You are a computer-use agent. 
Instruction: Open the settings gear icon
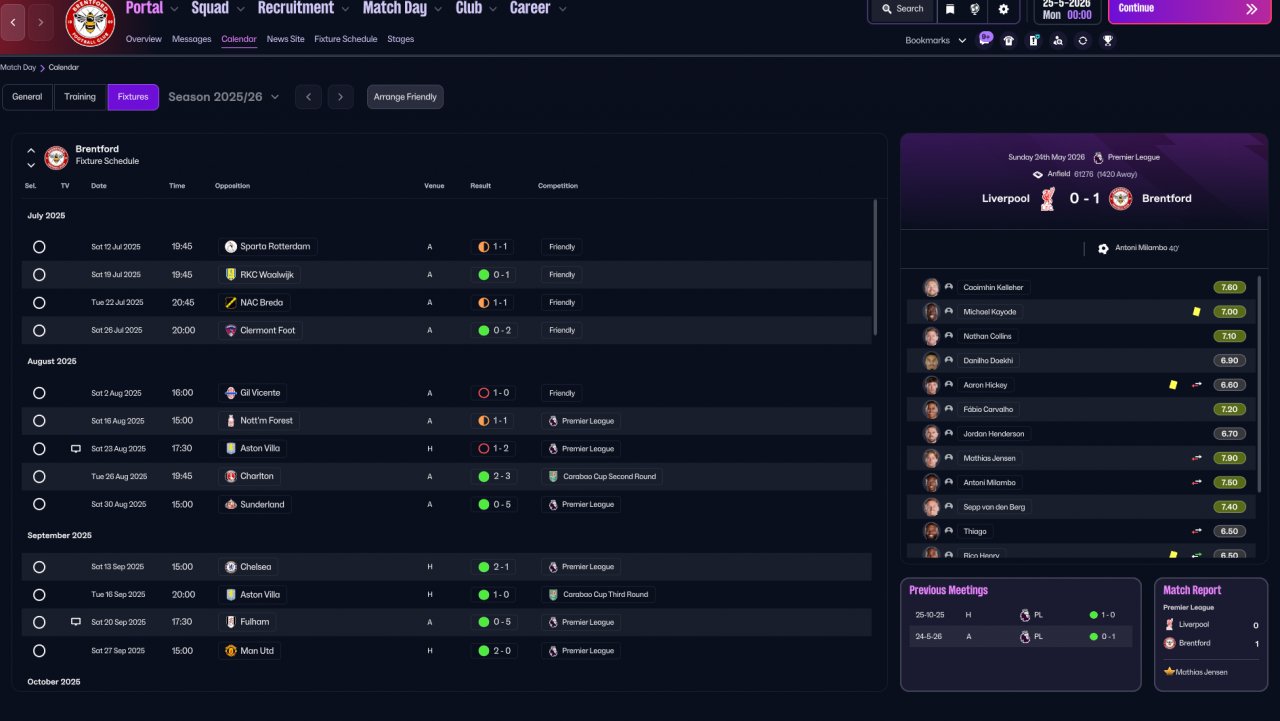coord(1004,9)
